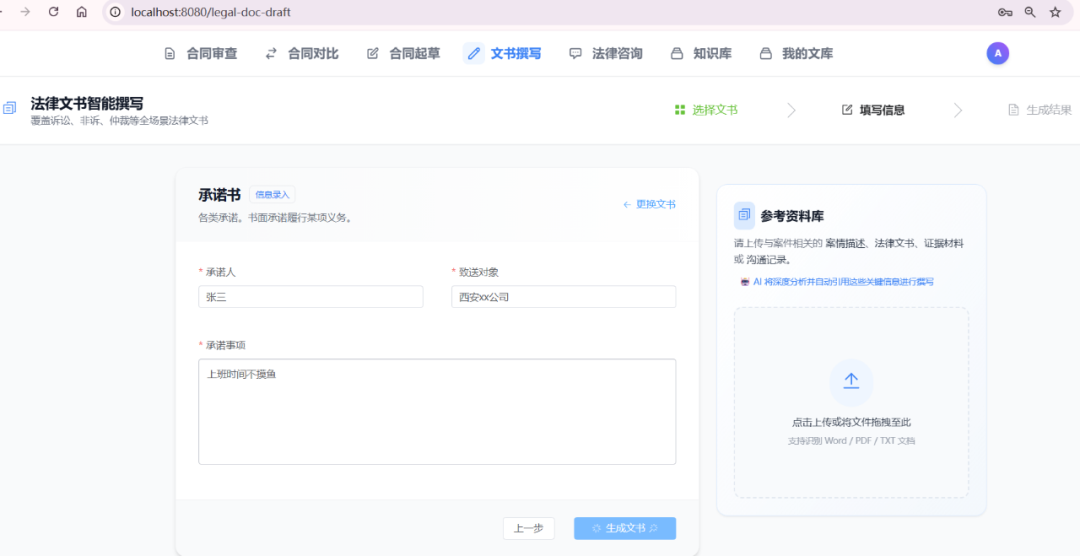The height and width of the screenshot is (556, 1080).
Task: Click the 更换文书 link
Action: [649, 205]
